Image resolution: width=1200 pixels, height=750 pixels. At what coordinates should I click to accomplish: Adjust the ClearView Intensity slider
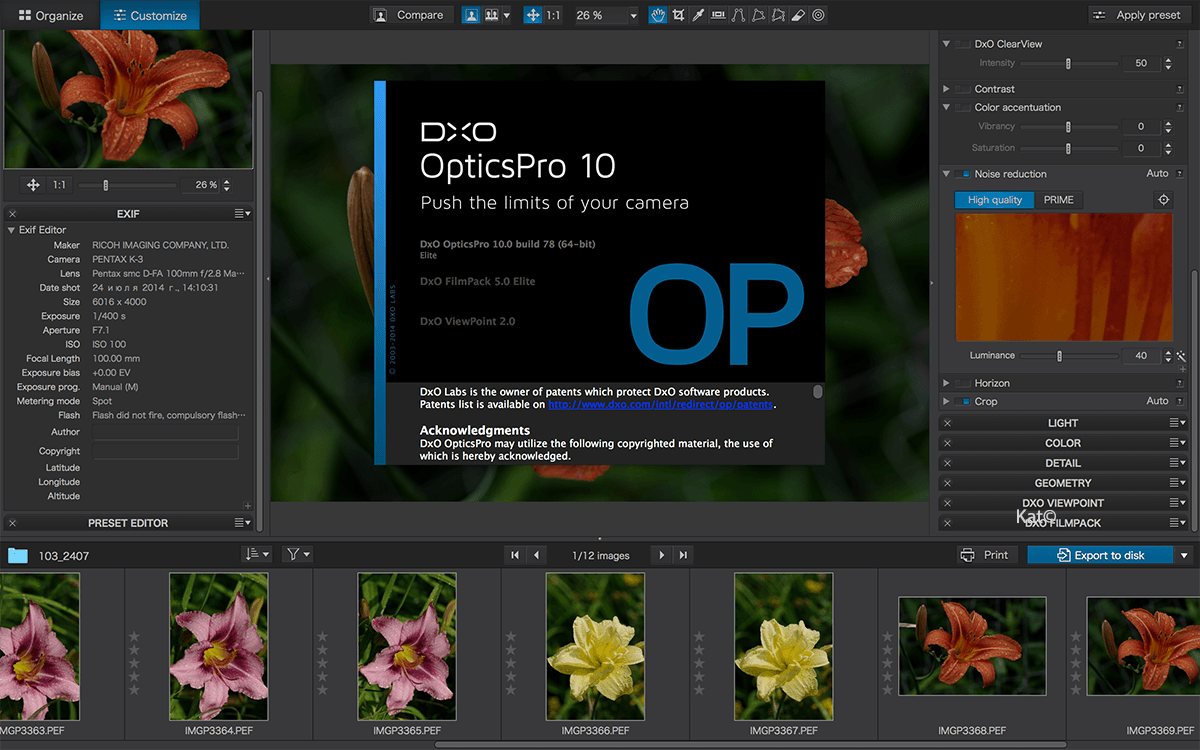click(1068, 63)
